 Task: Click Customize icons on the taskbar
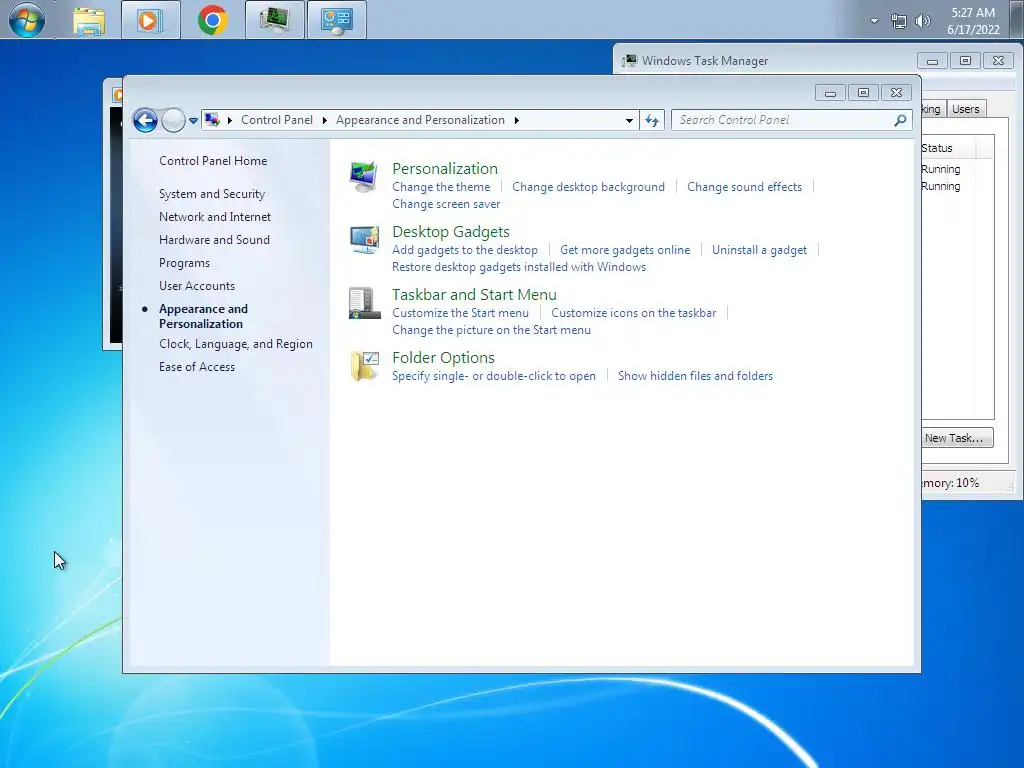(x=633, y=313)
